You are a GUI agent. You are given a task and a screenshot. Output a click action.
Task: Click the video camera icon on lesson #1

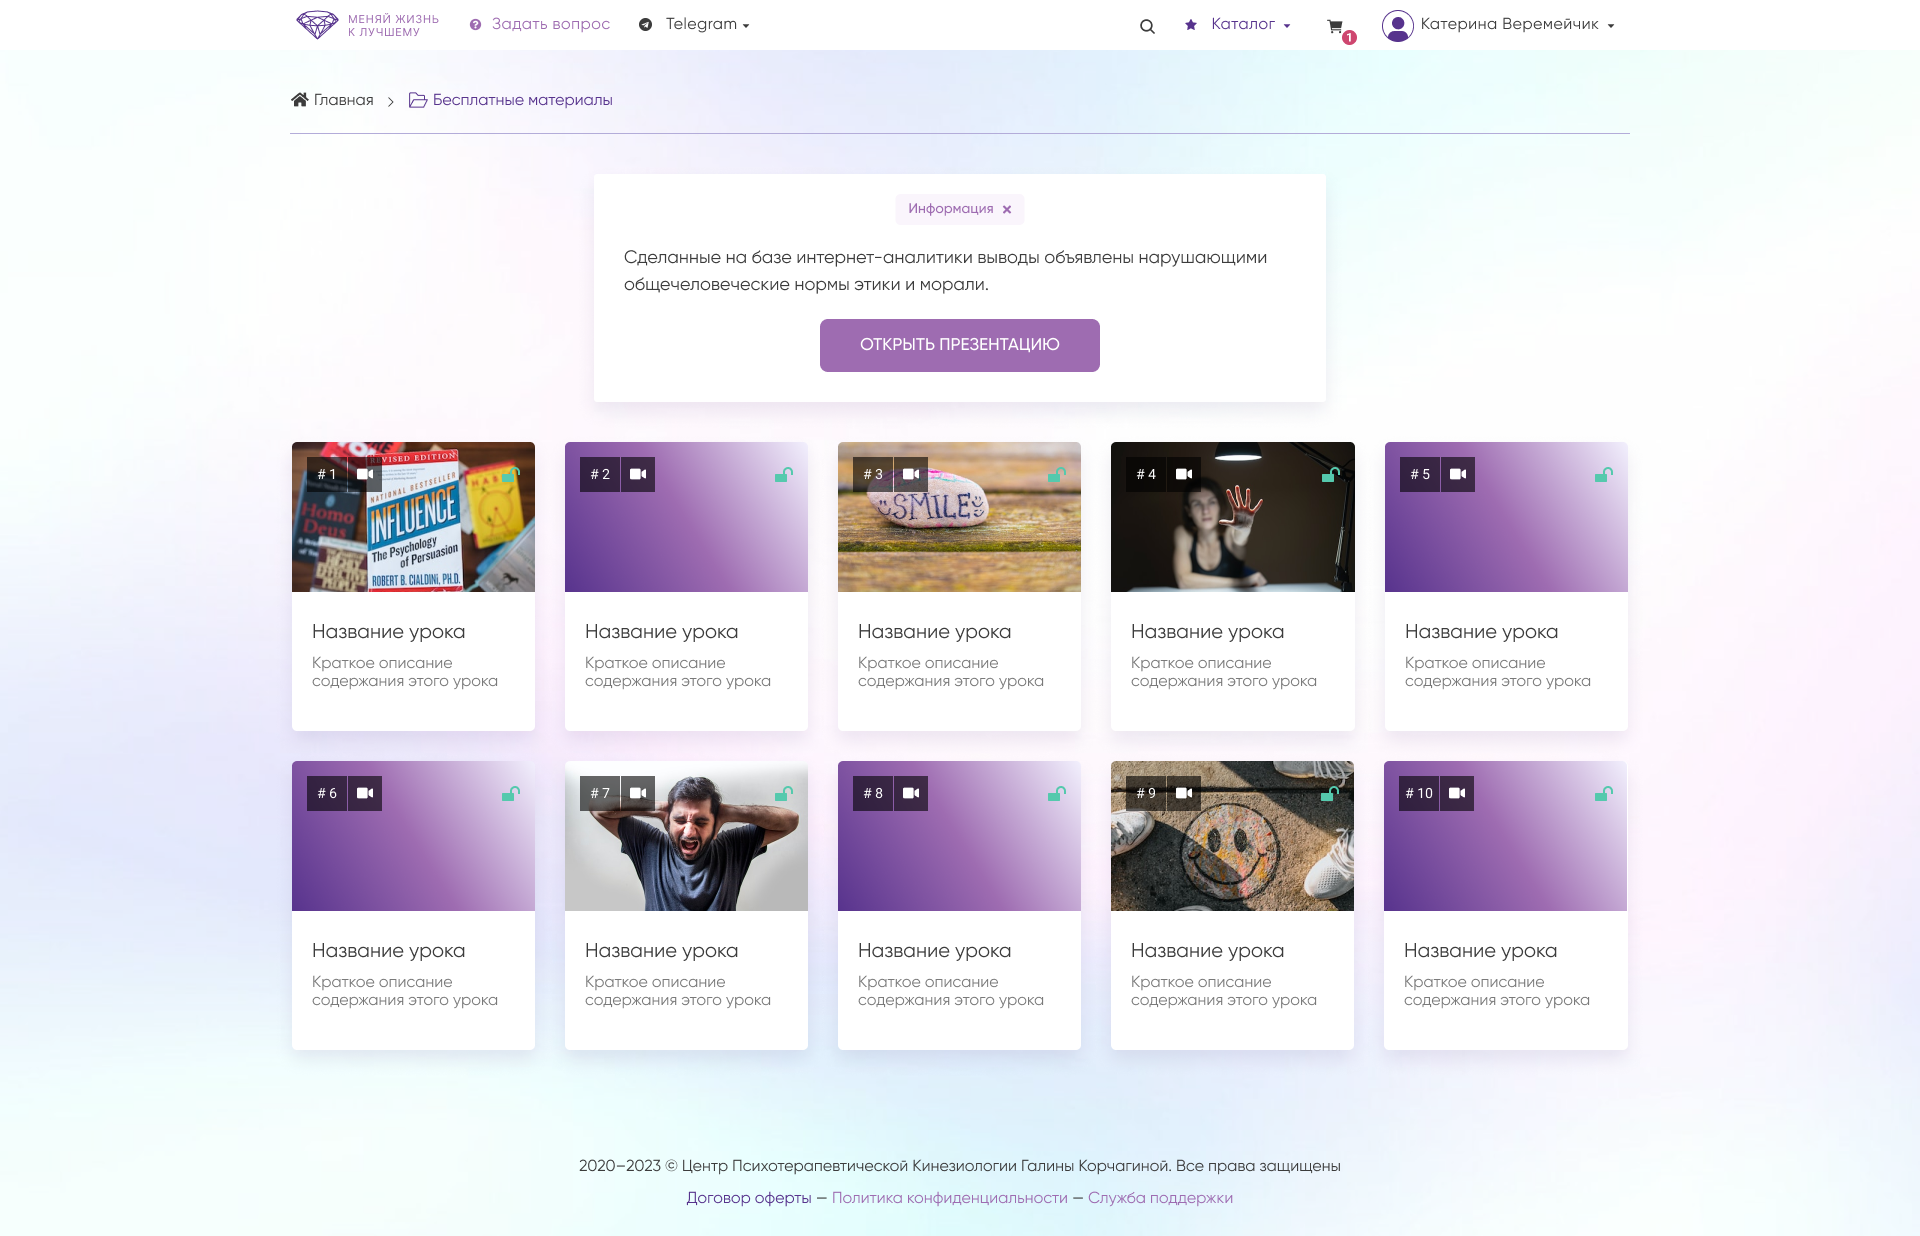pos(365,474)
